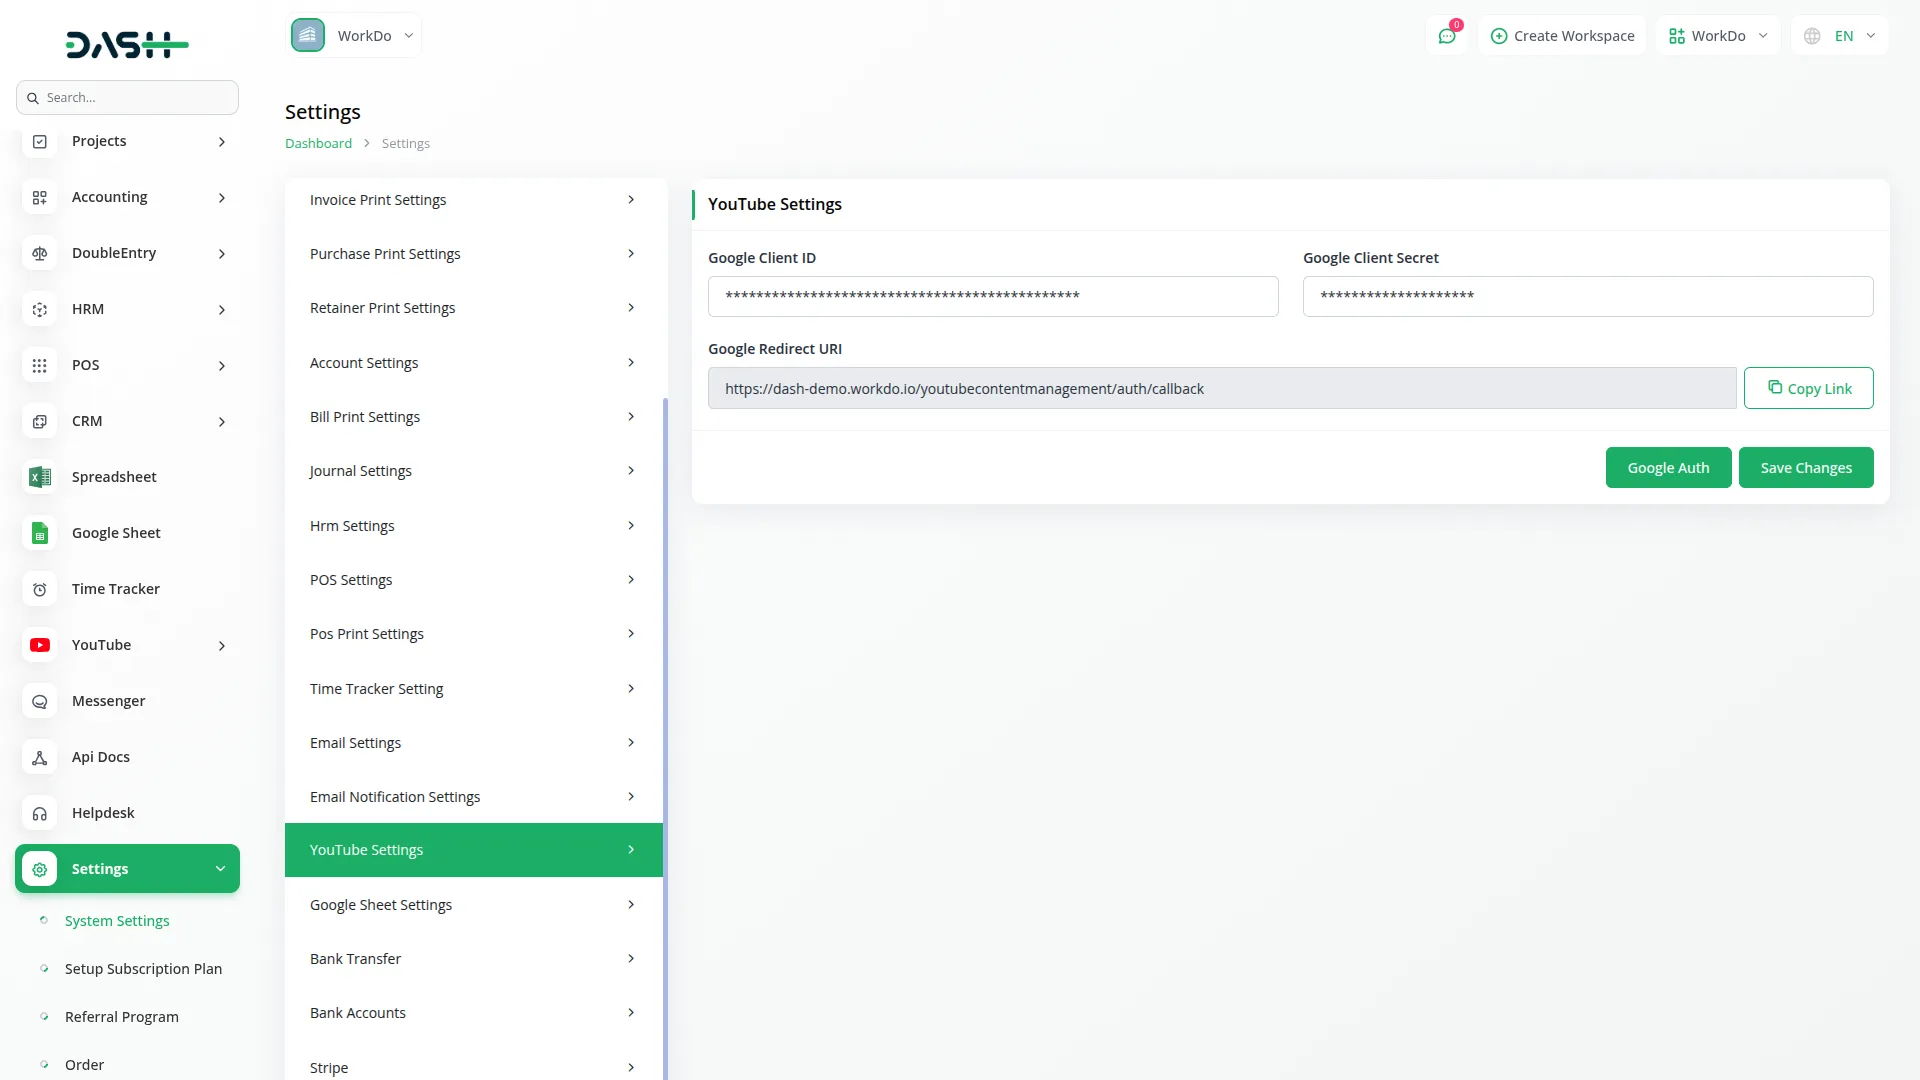Copy the Google Redirect URI link
This screenshot has height=1080, width=1920.
[x=1809, y=388]
